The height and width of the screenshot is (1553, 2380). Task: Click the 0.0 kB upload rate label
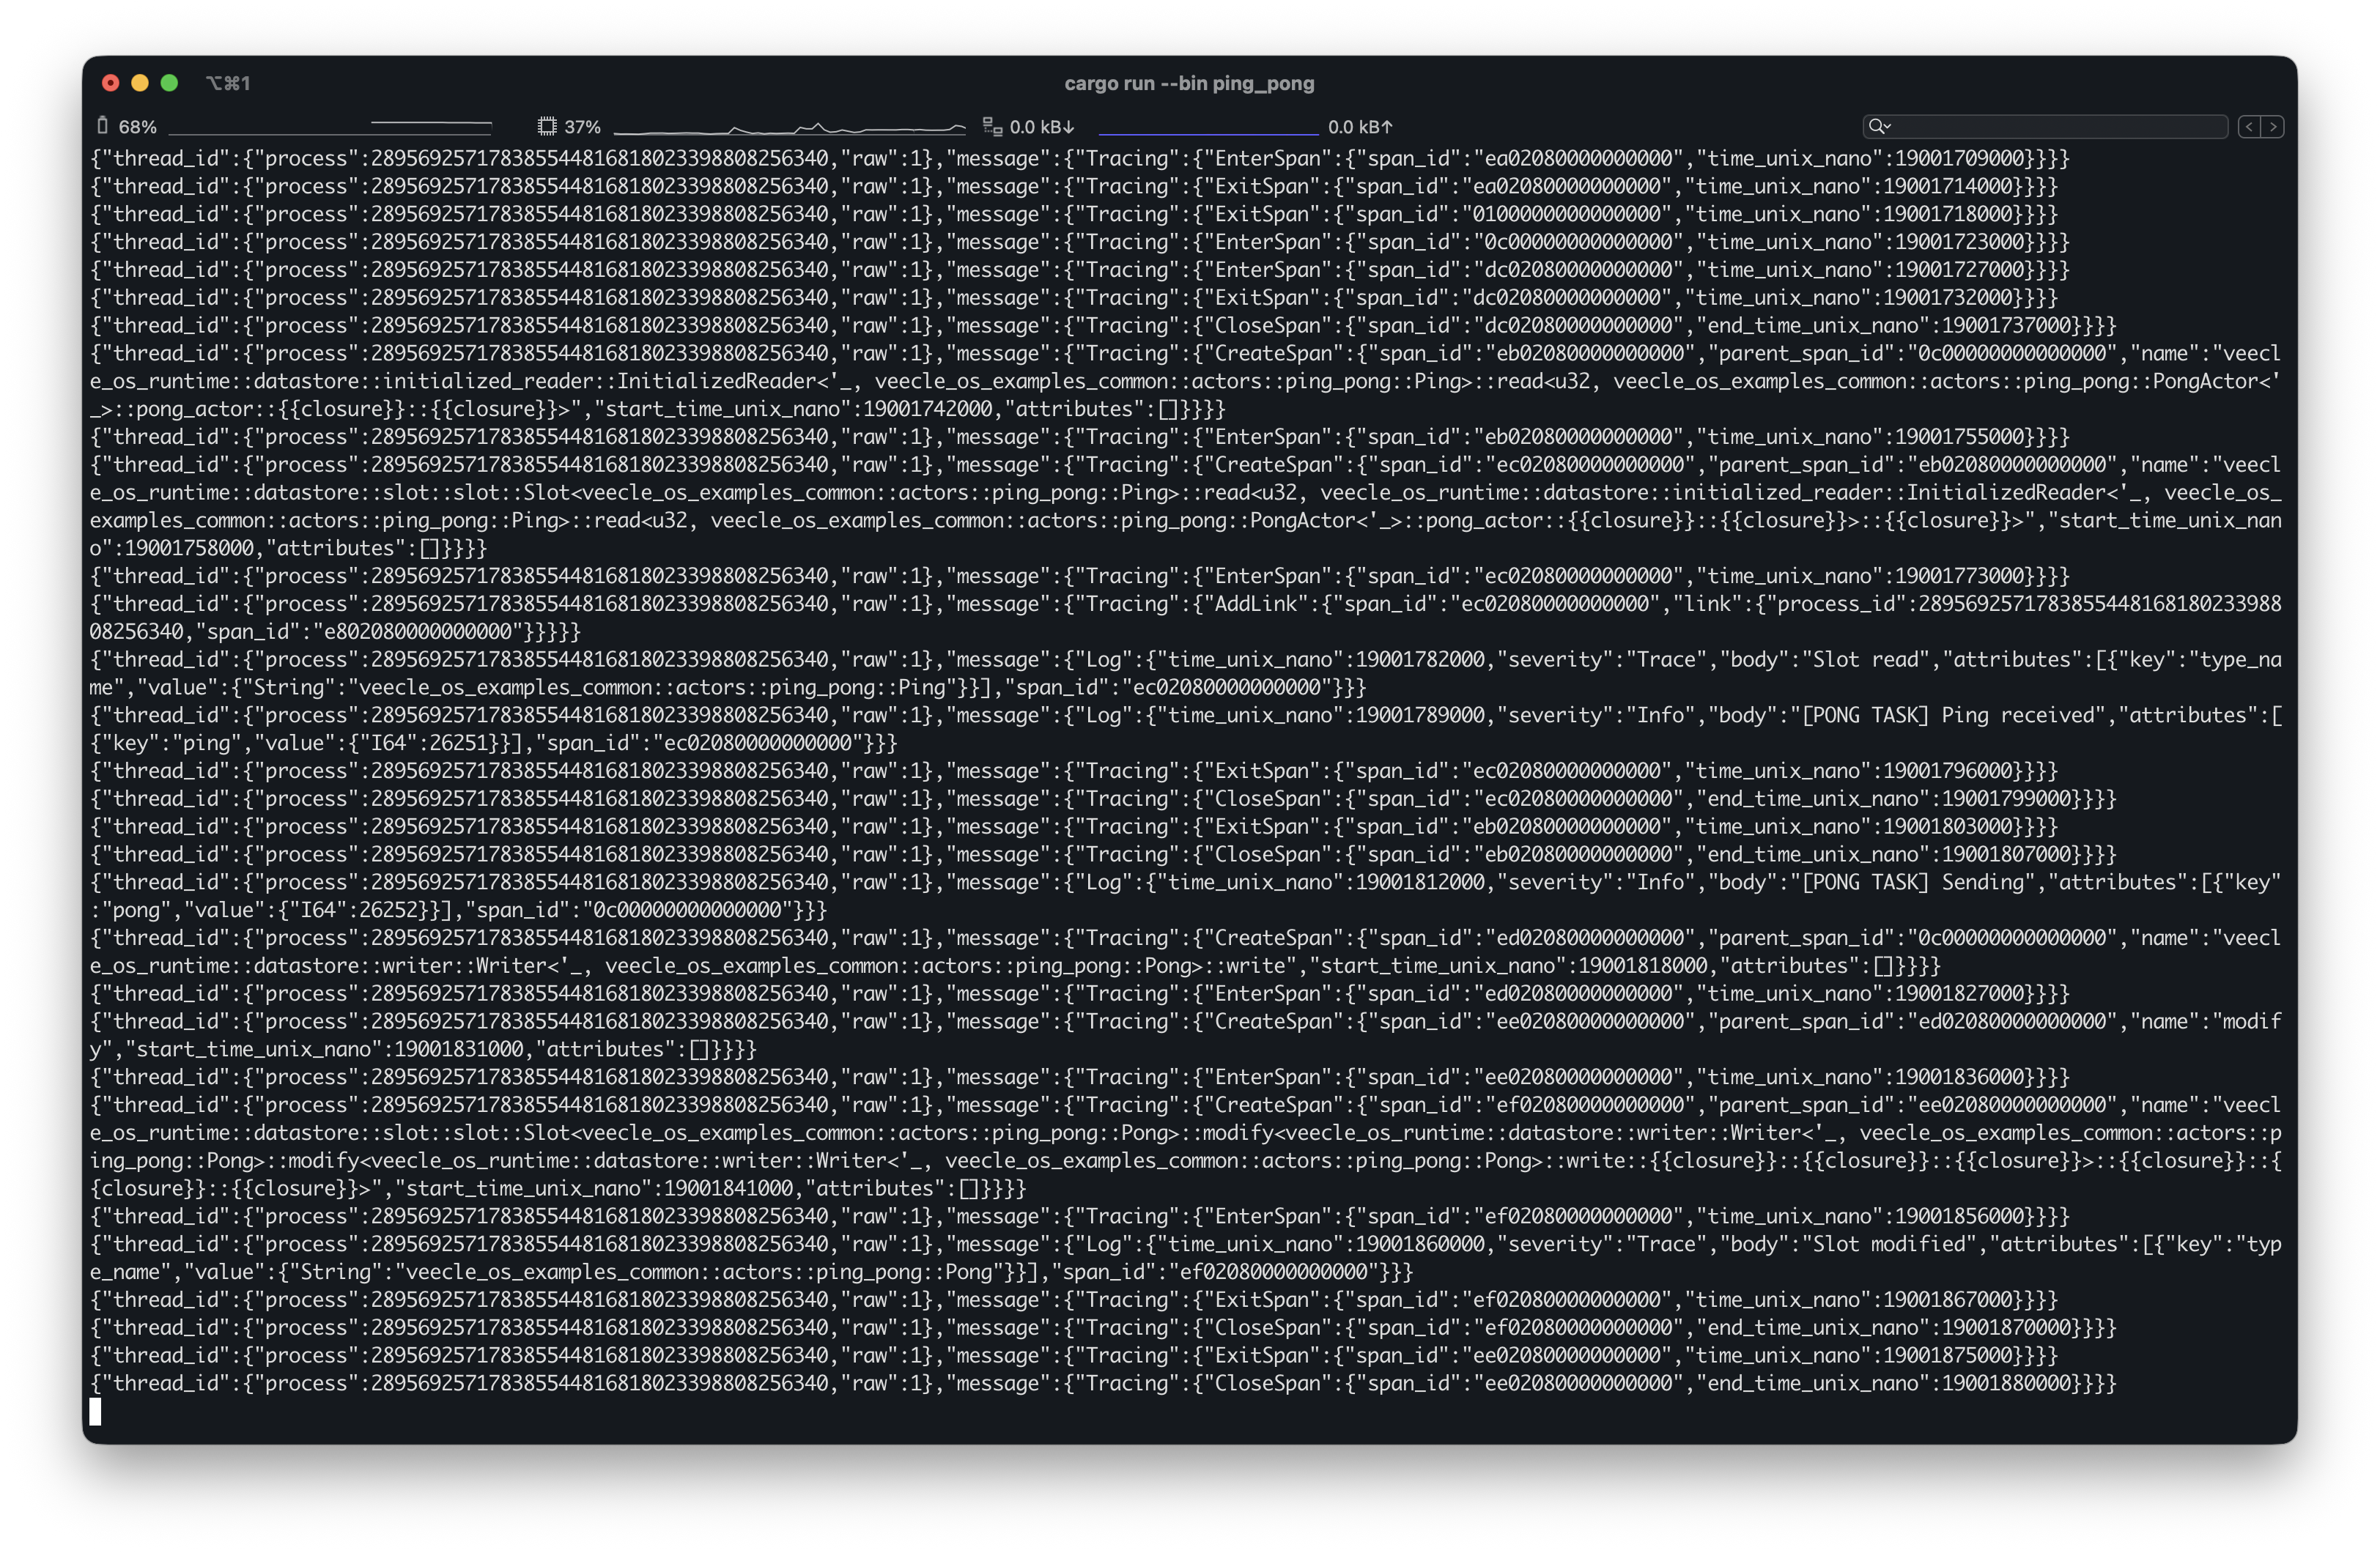[1360, 127]
